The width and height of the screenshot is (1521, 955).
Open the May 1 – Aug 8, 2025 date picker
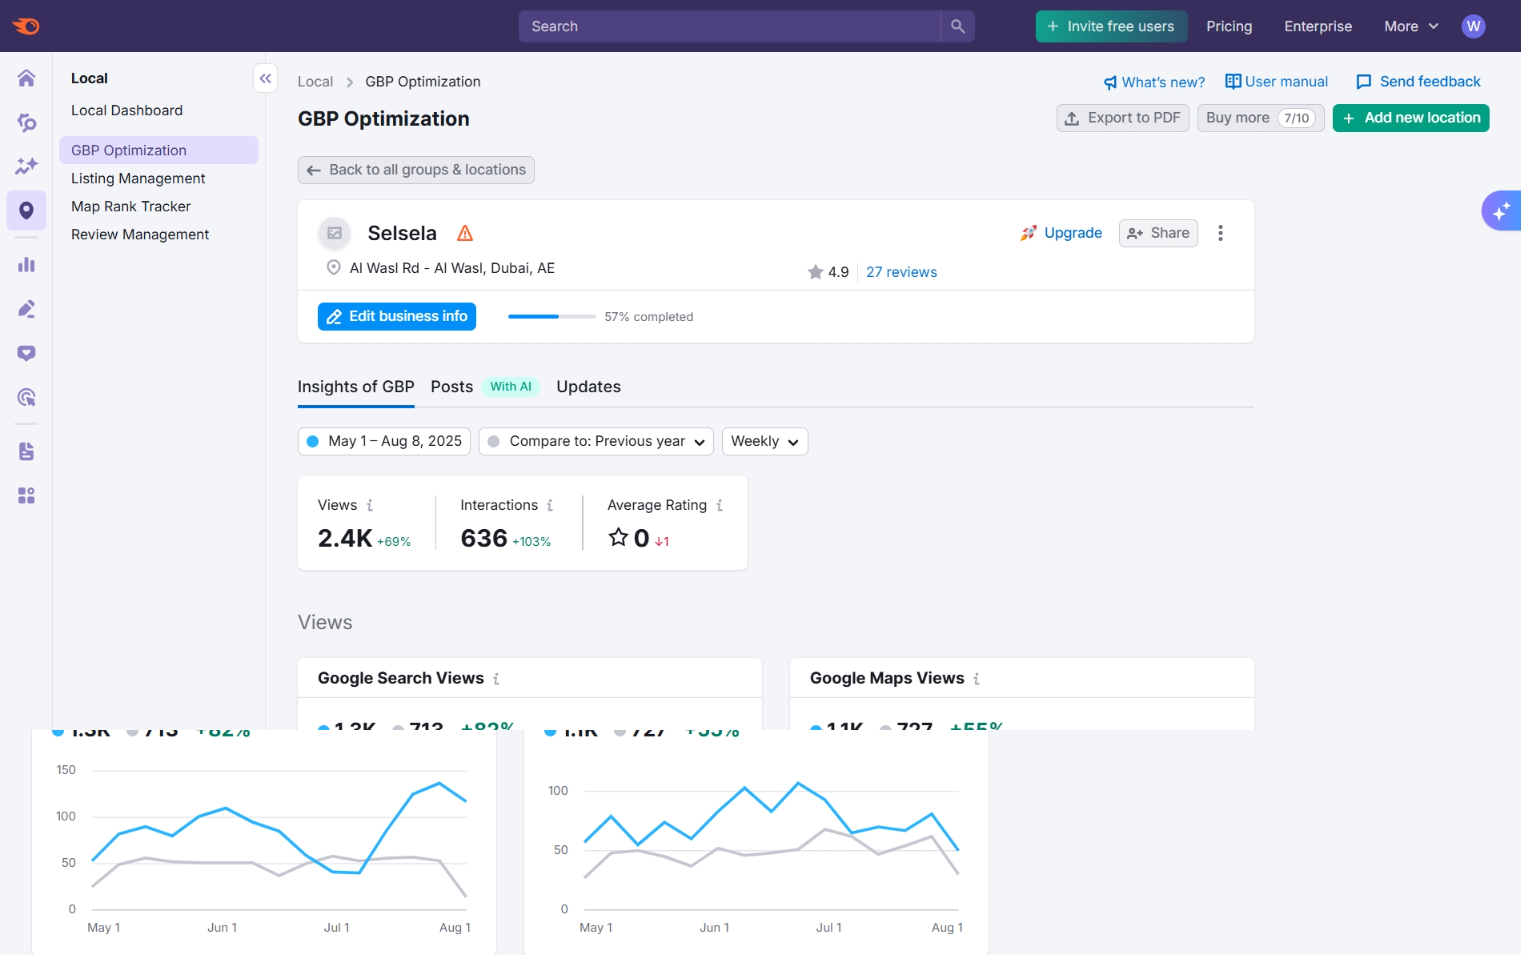[384, 441]
